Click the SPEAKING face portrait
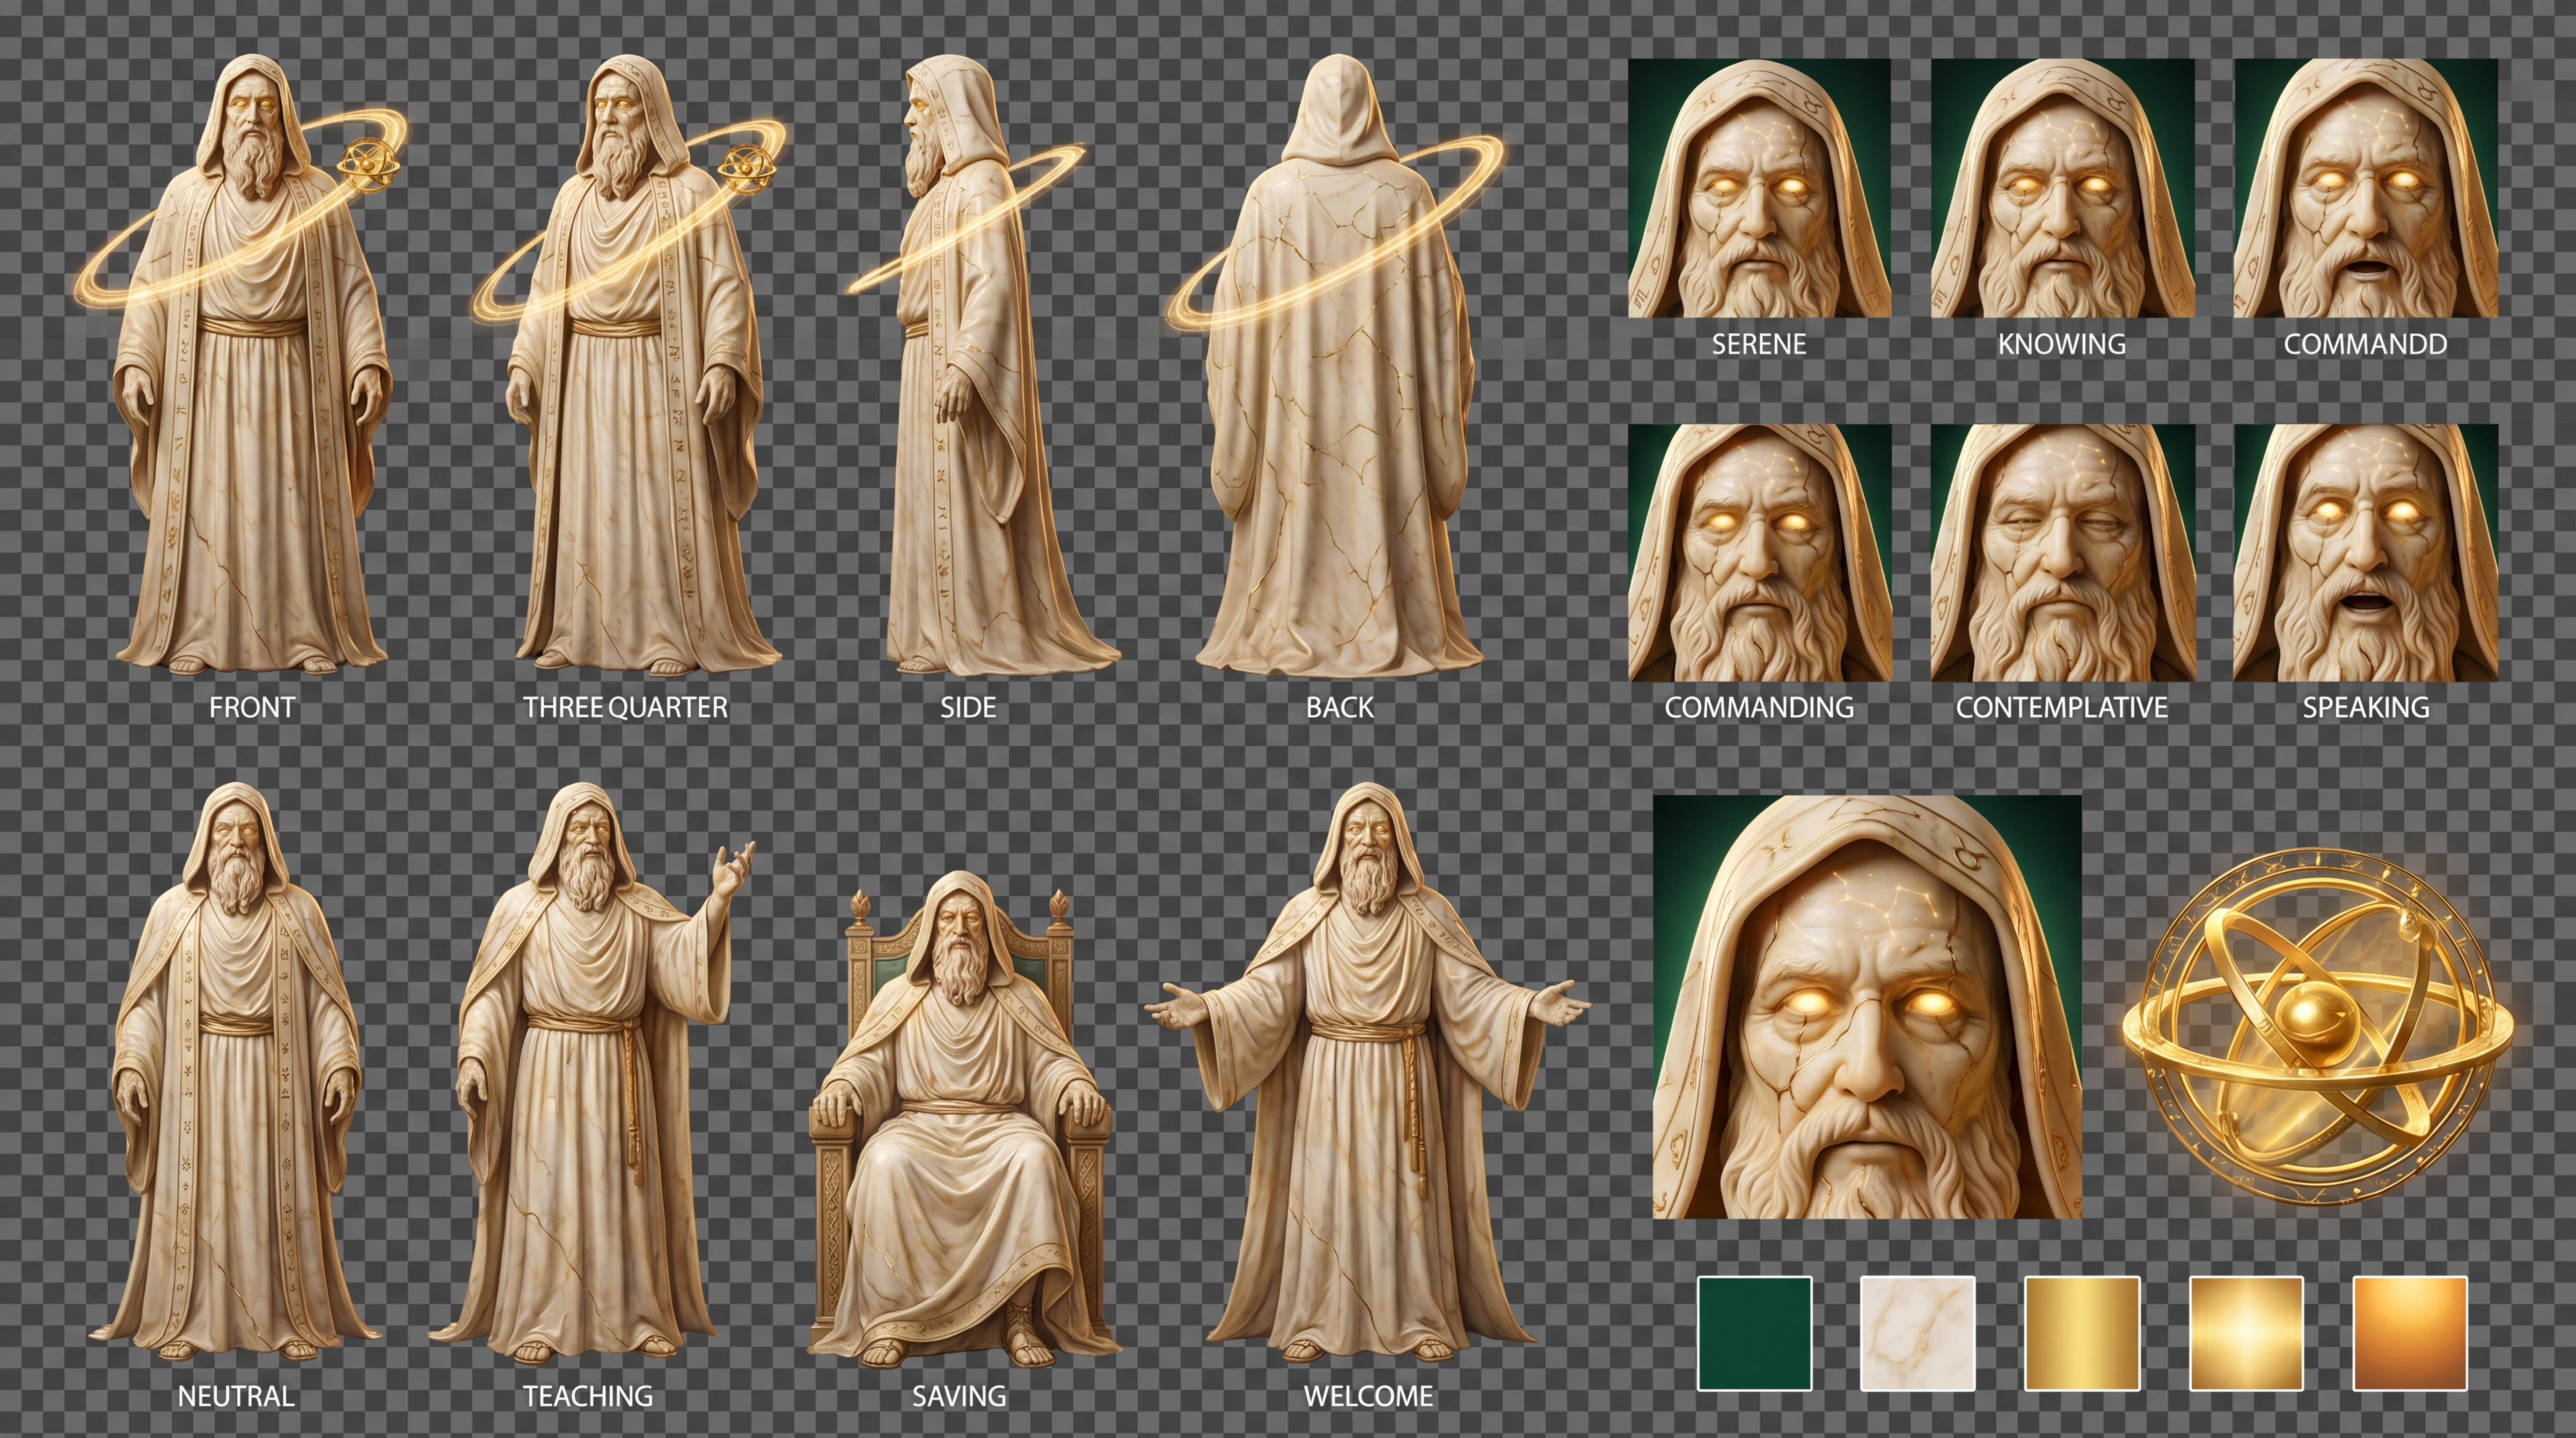This screenshot has width=2576, height=1438. (2366, 553)
